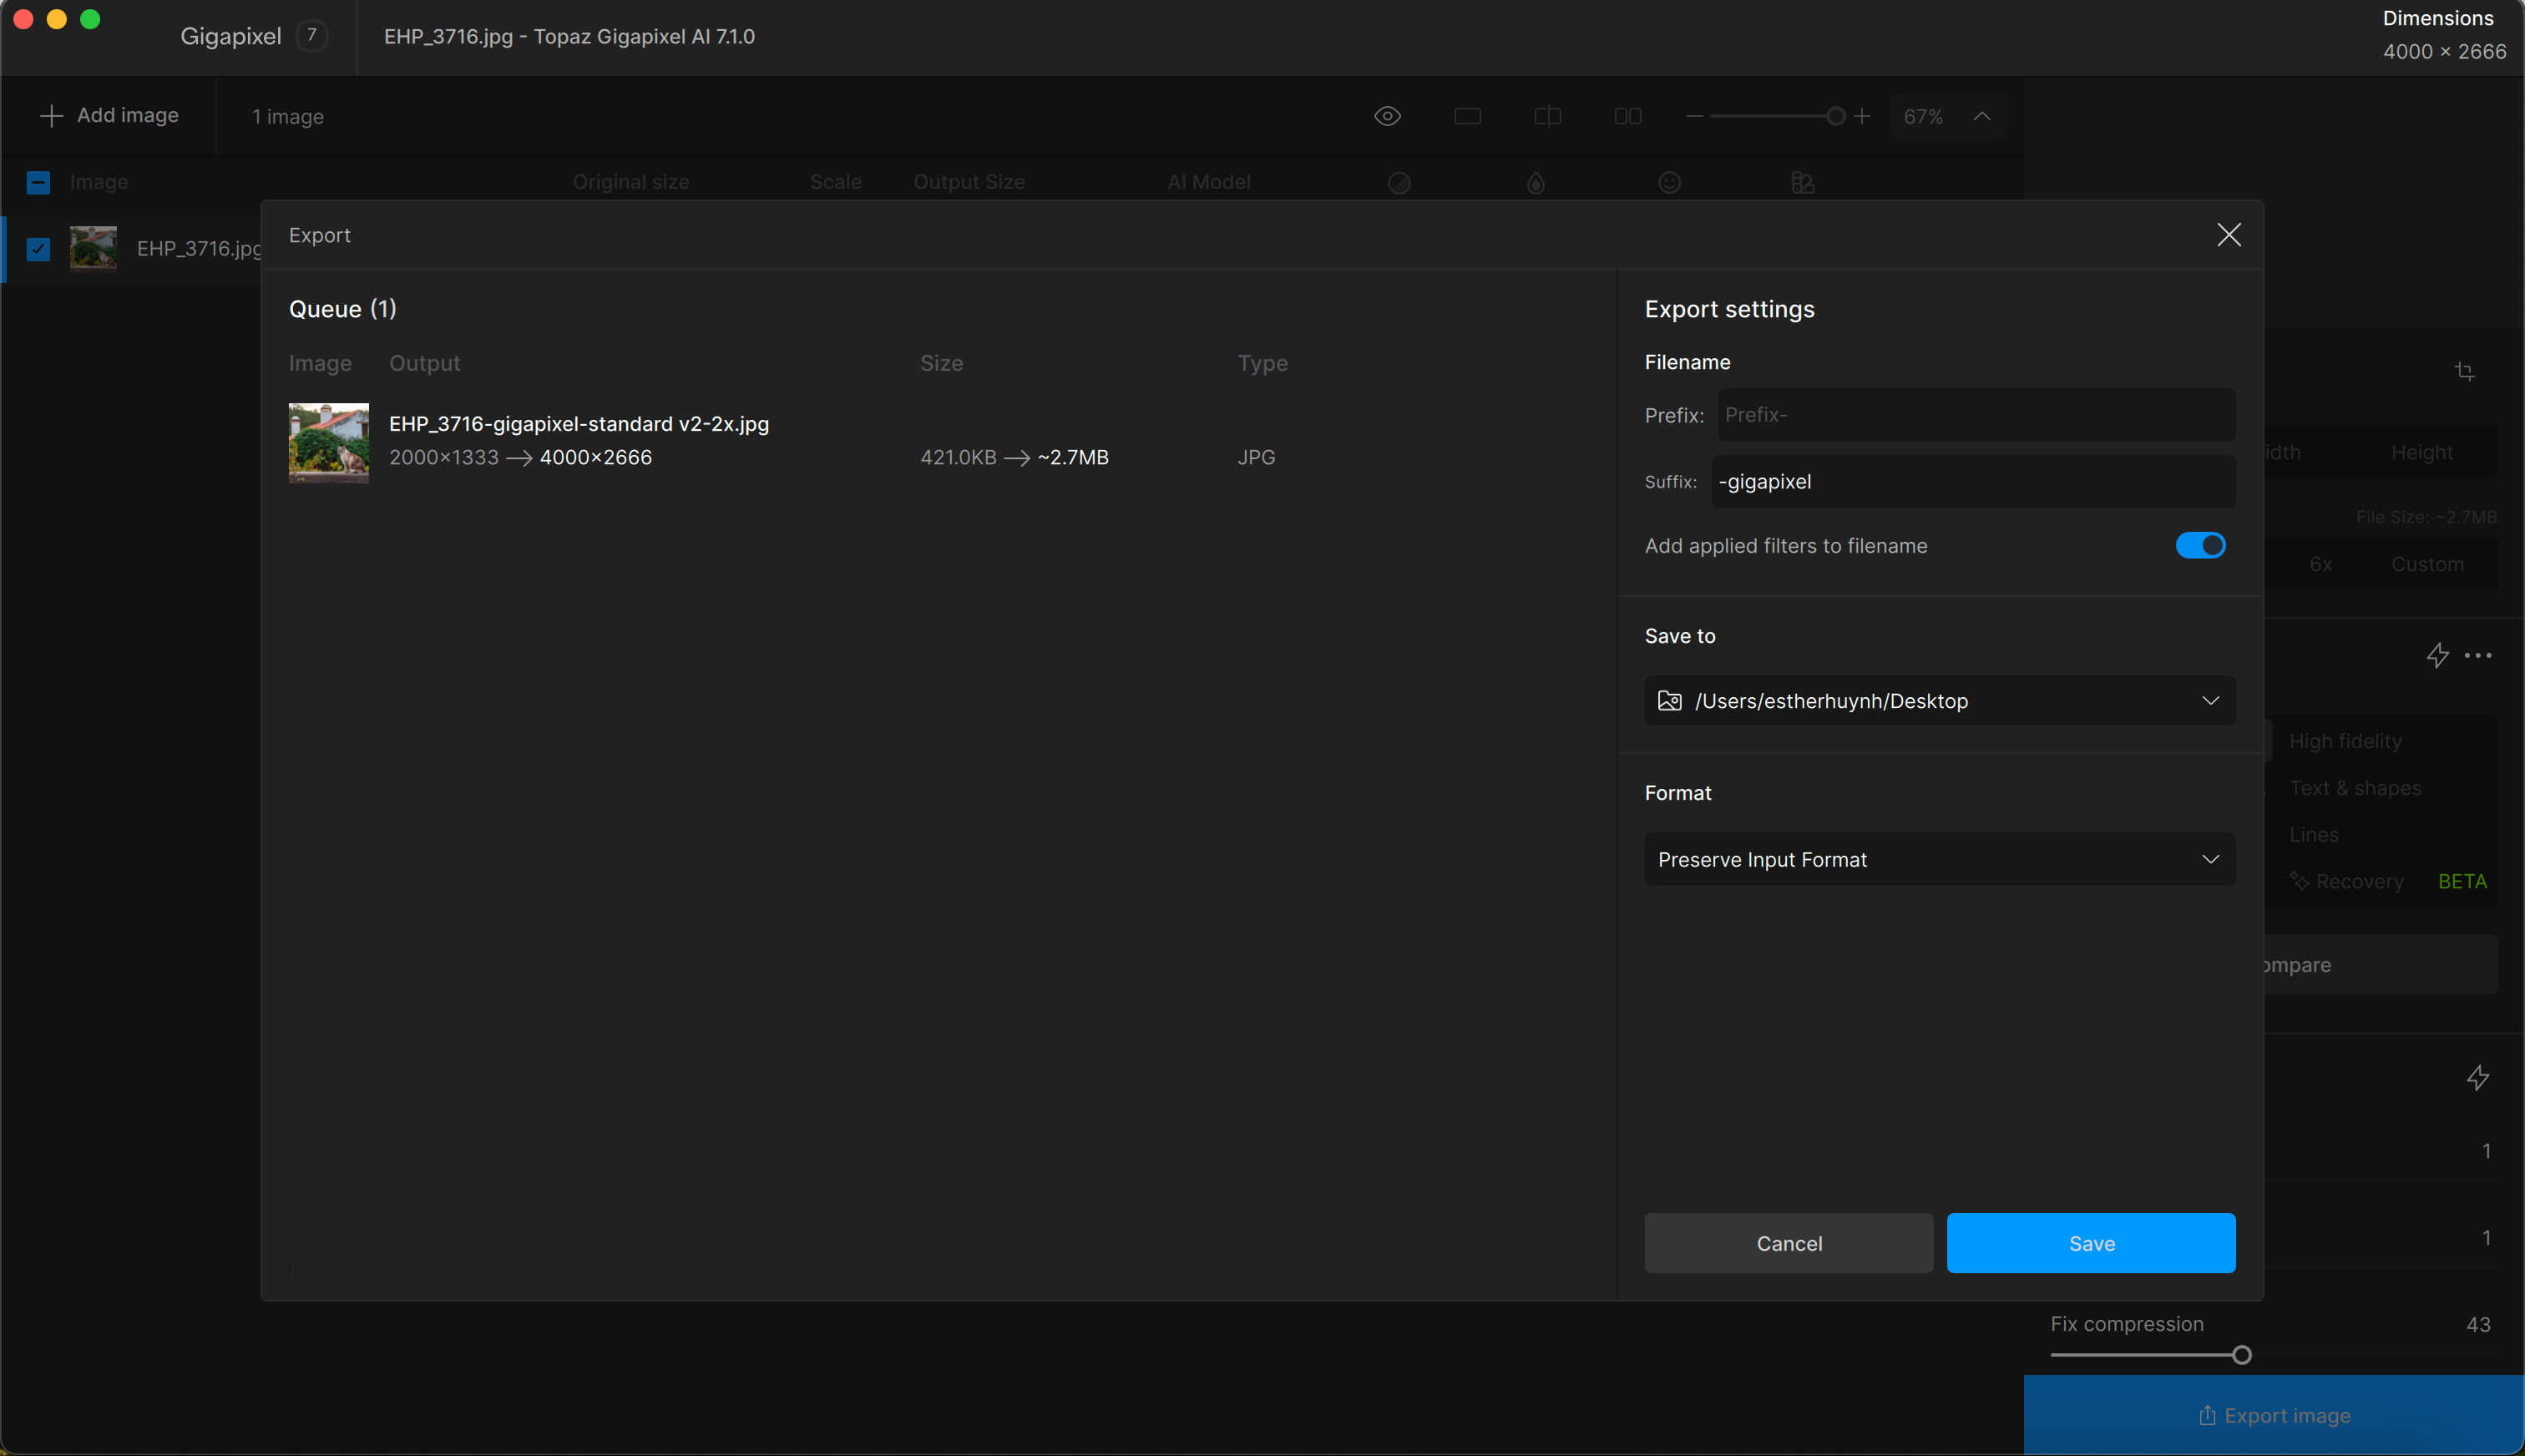2525x1456 pixels.
Task: Click the Fix compression value 43
Action: [x=2477, y=1324]
